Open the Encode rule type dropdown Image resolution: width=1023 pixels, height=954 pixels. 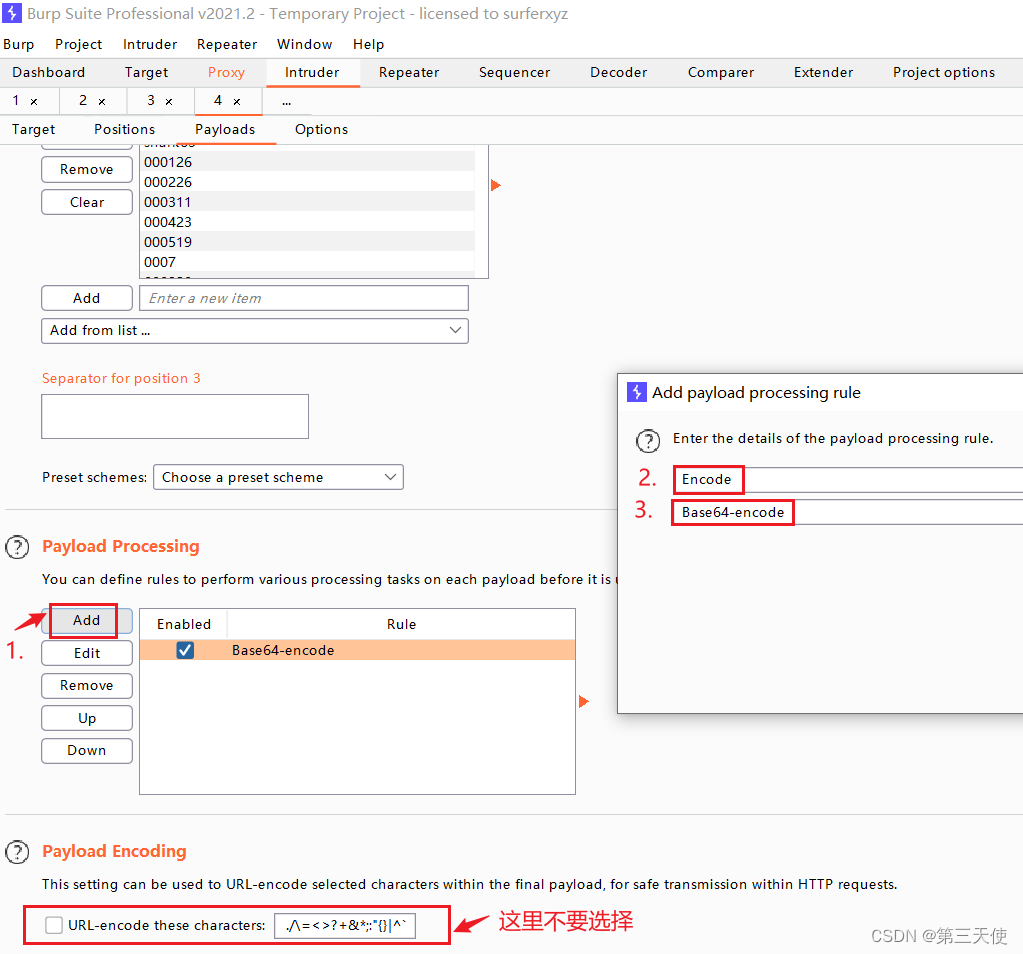coord(847,480)
